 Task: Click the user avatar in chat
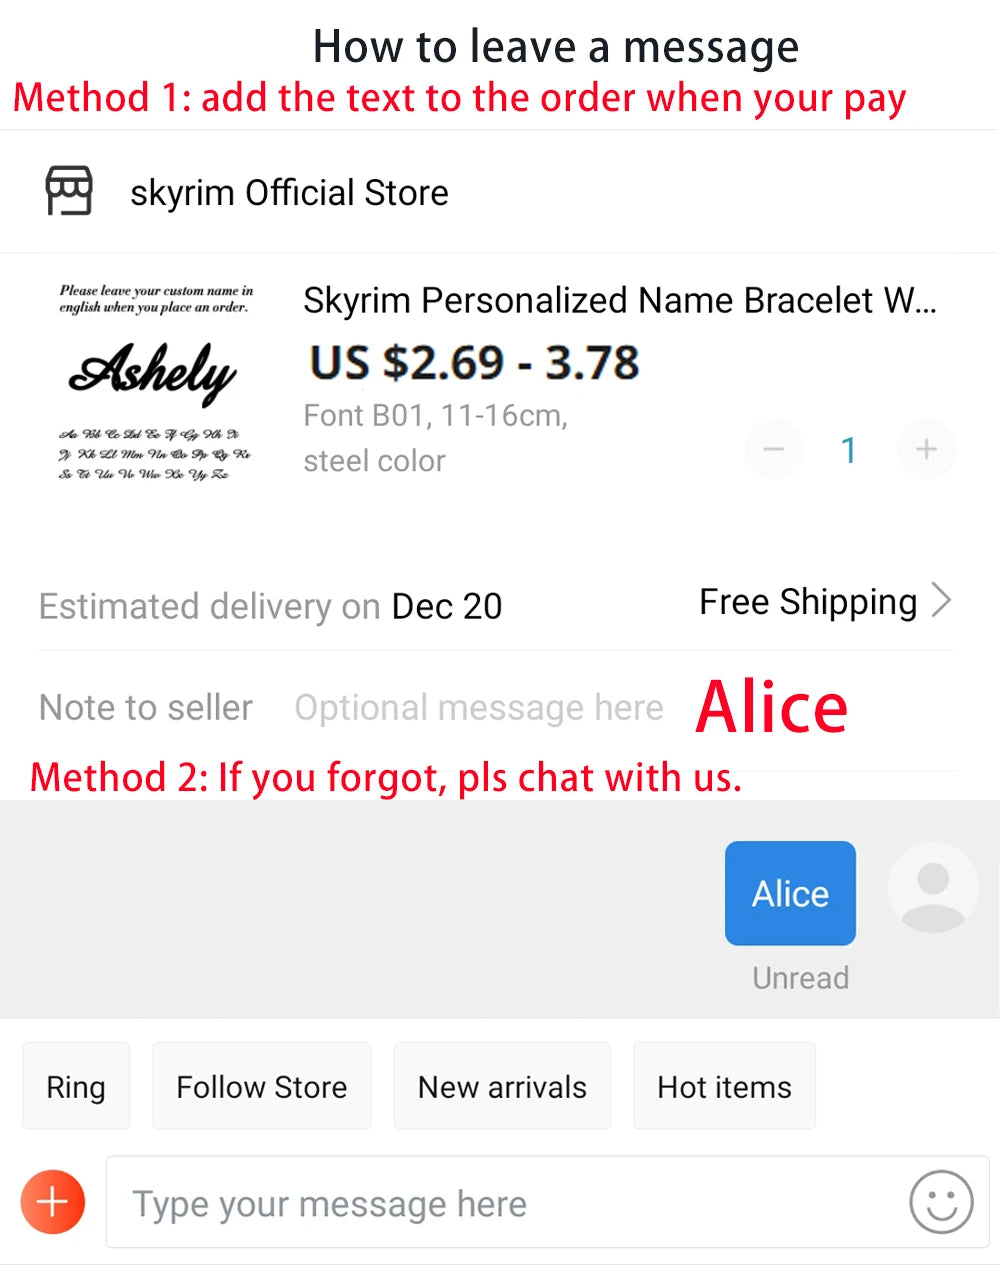tap(932, 888)
